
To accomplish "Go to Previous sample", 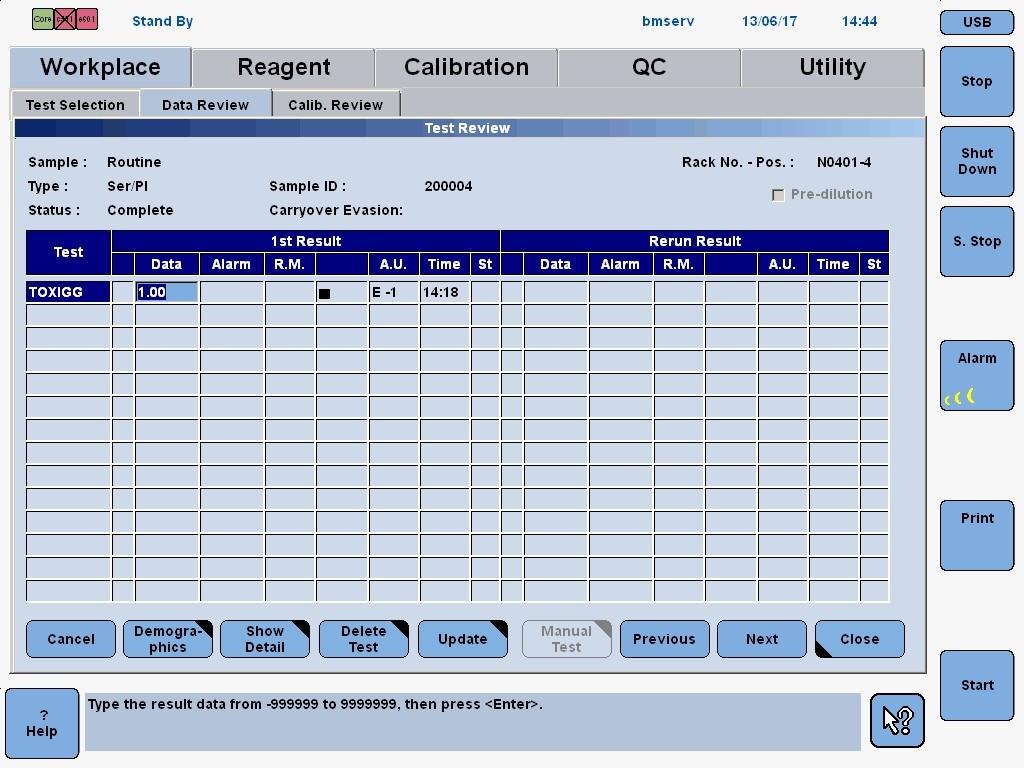I will point(664,639).
